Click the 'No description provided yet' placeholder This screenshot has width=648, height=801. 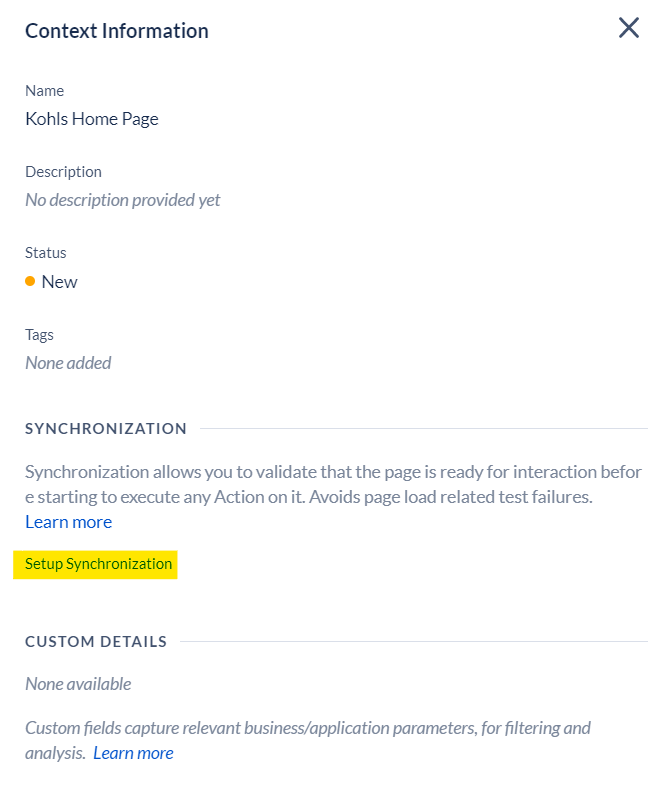click(123, 200)
